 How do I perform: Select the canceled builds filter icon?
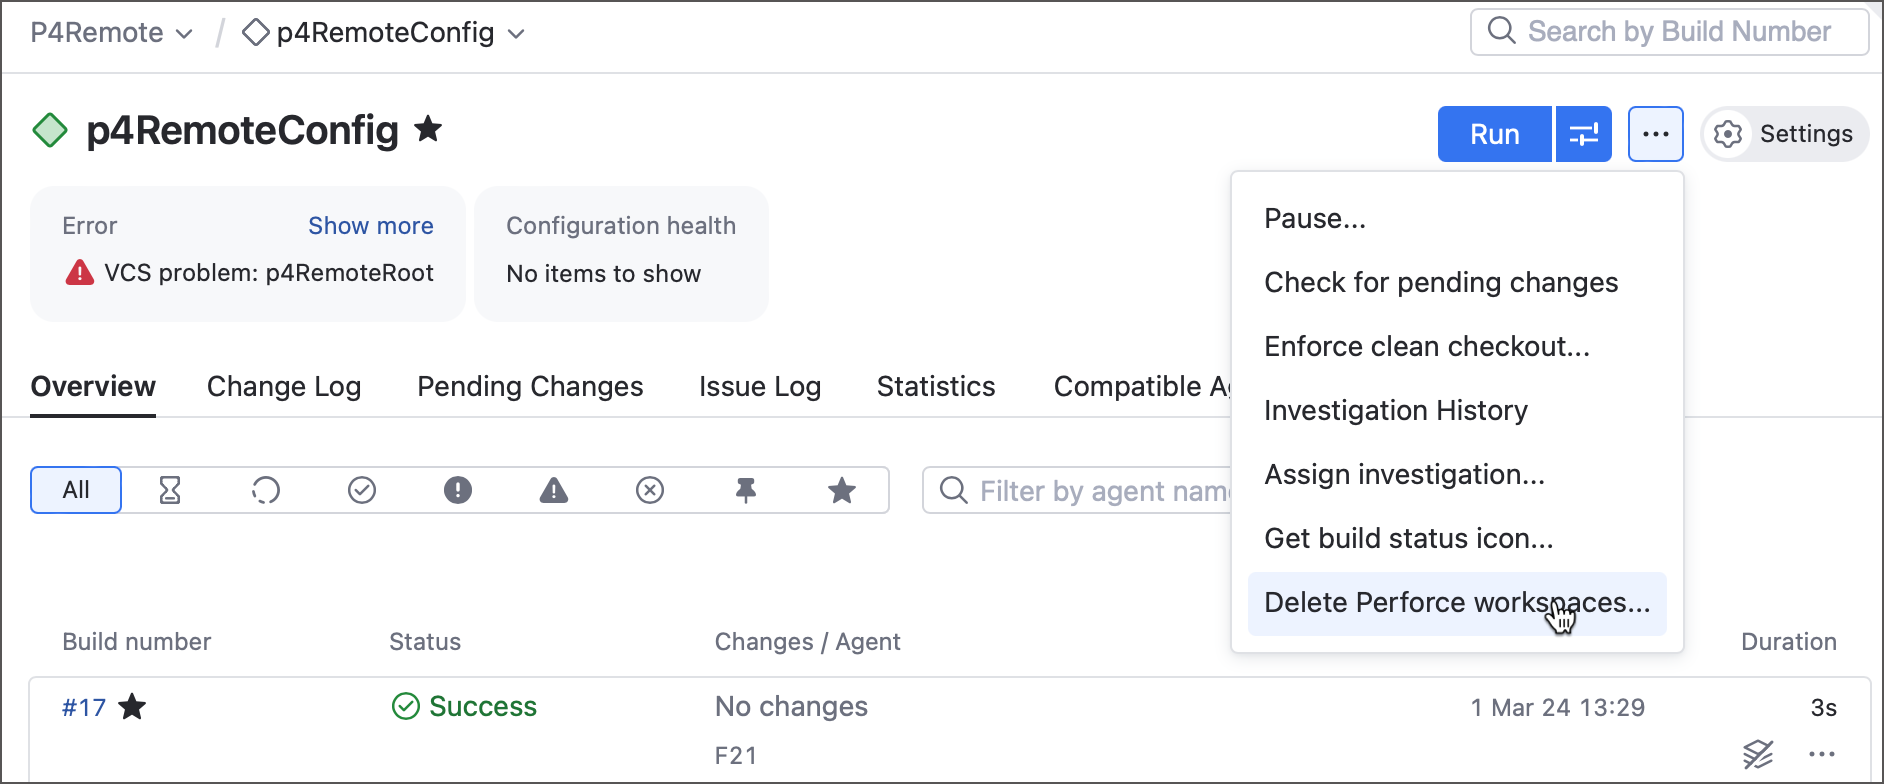tap(649, 490)
